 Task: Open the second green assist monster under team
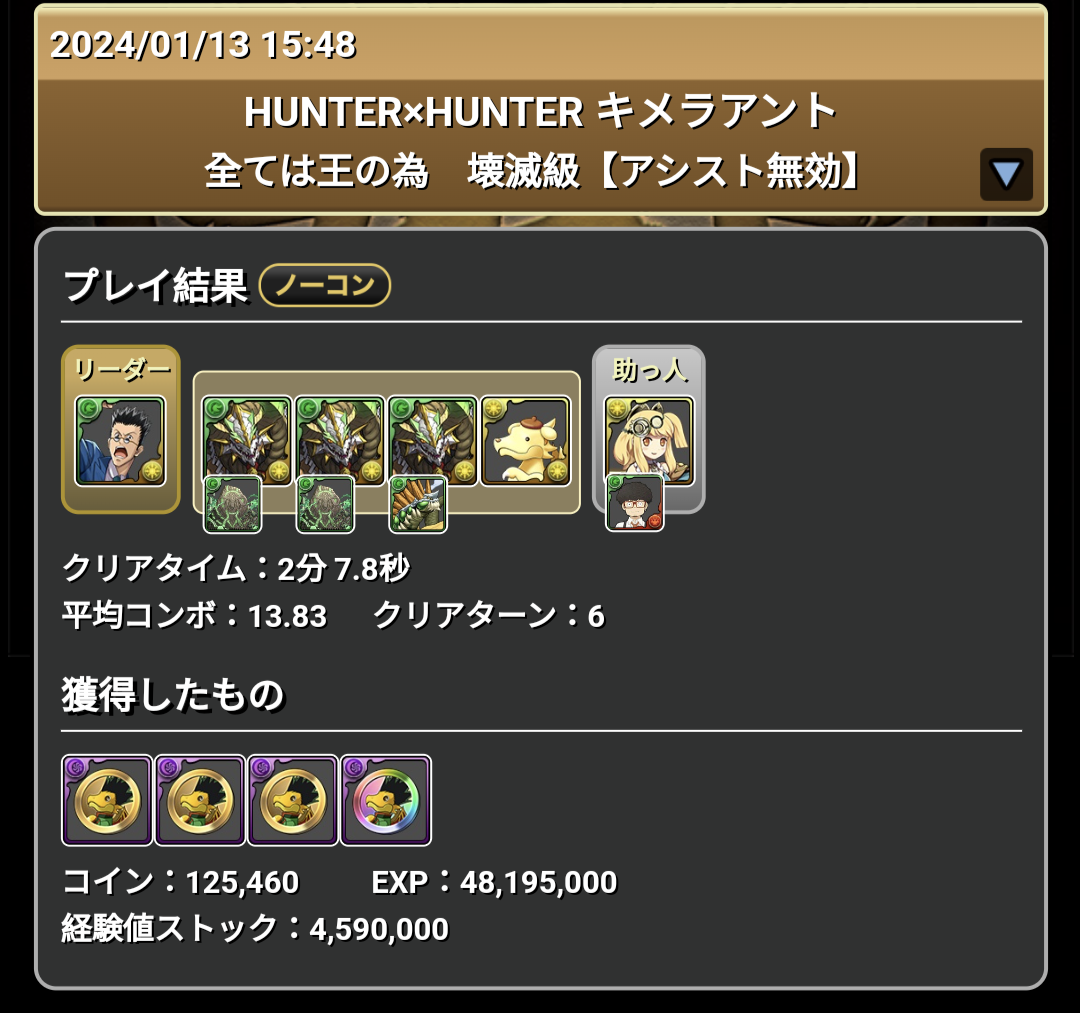point(325,504)
